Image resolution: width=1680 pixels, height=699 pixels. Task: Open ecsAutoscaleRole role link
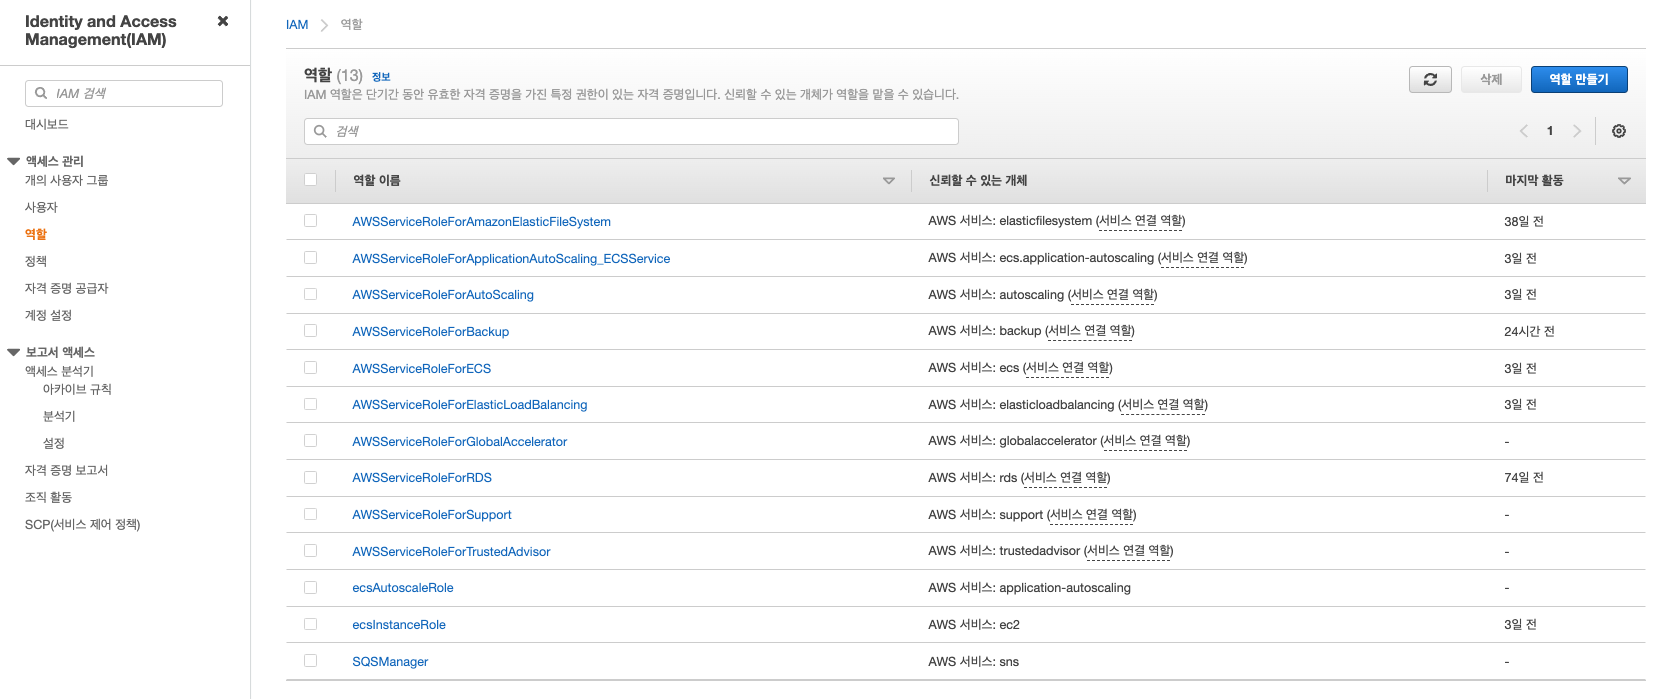403,588
